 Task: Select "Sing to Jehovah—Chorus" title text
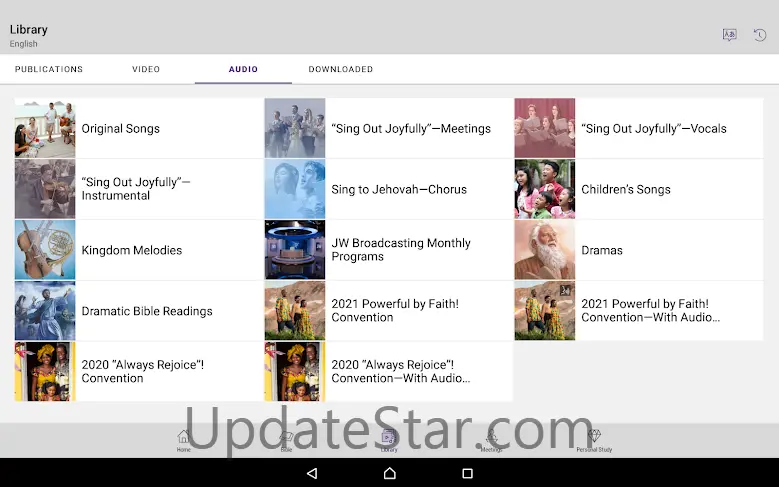click(x=399, y=189)
